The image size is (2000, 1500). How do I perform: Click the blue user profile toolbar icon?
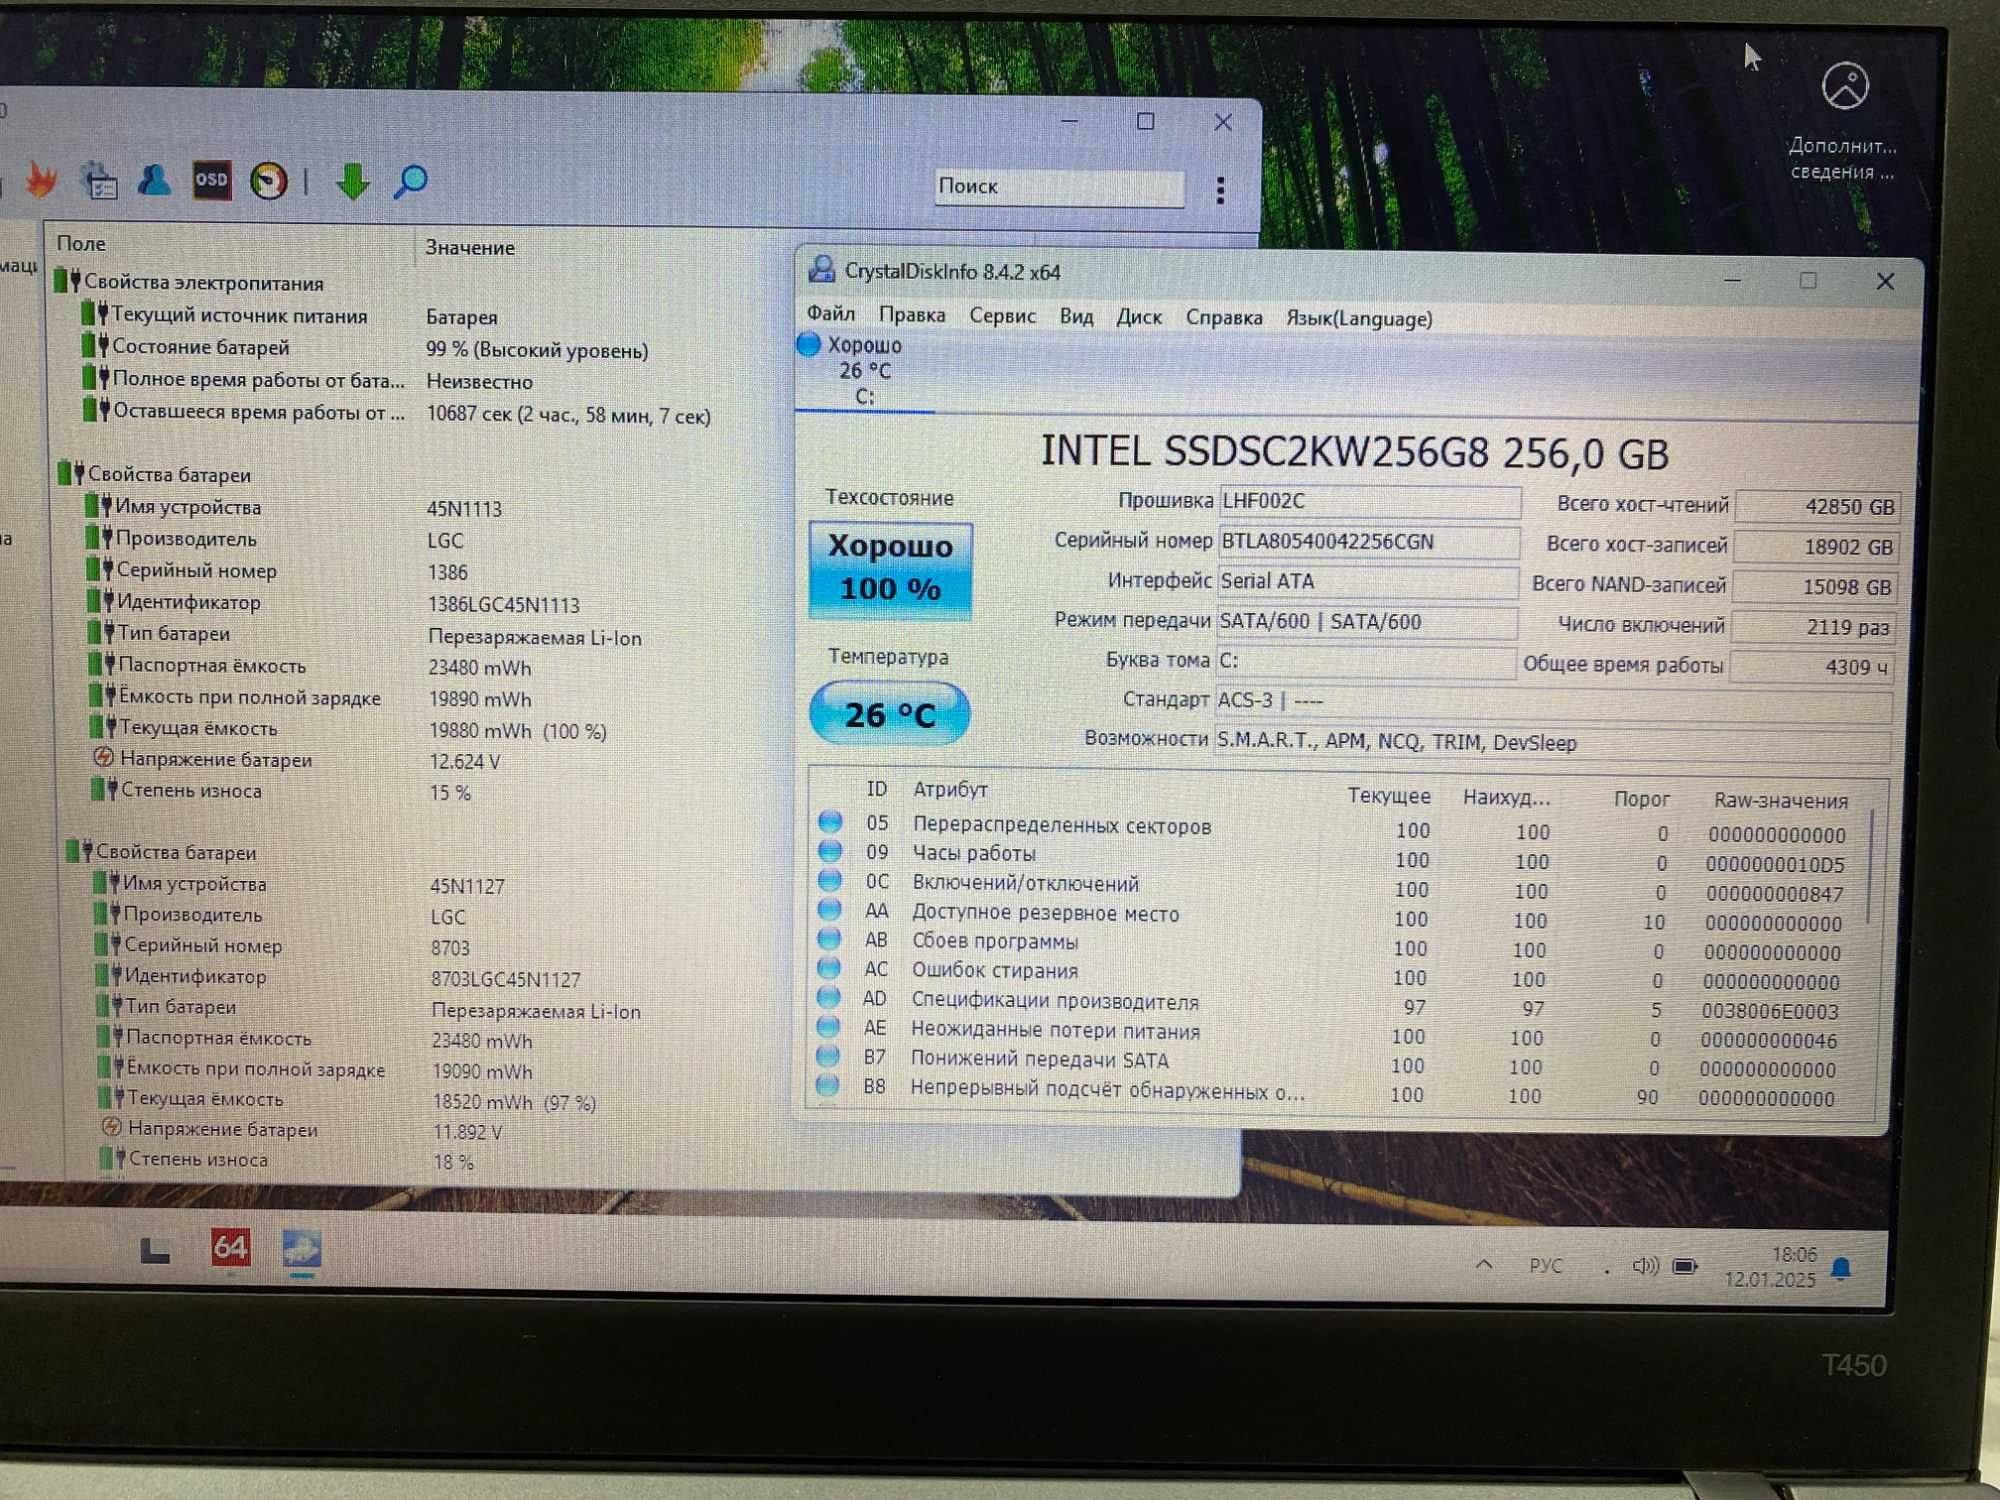[x=154, y=180]
